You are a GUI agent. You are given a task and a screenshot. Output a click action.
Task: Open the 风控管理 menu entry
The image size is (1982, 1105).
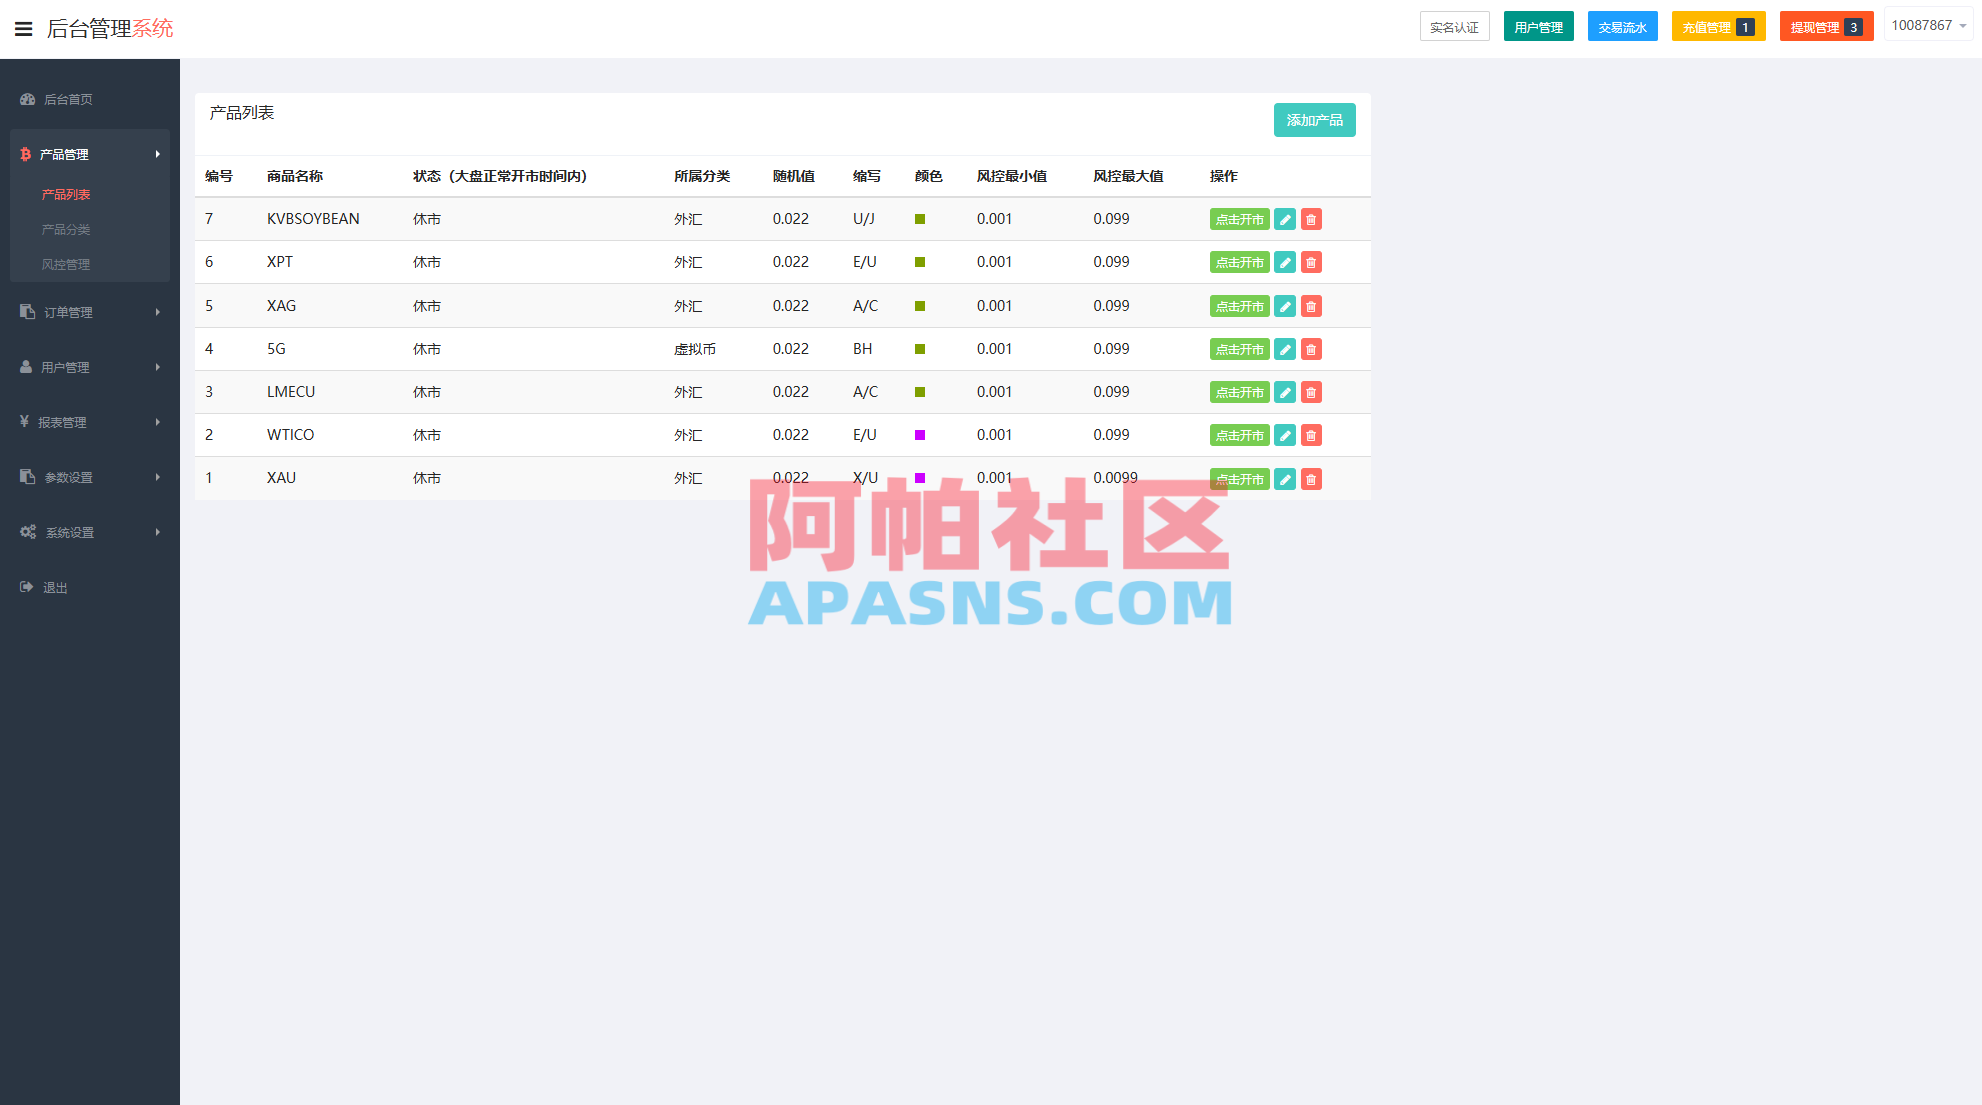click(x=64, y=264)
